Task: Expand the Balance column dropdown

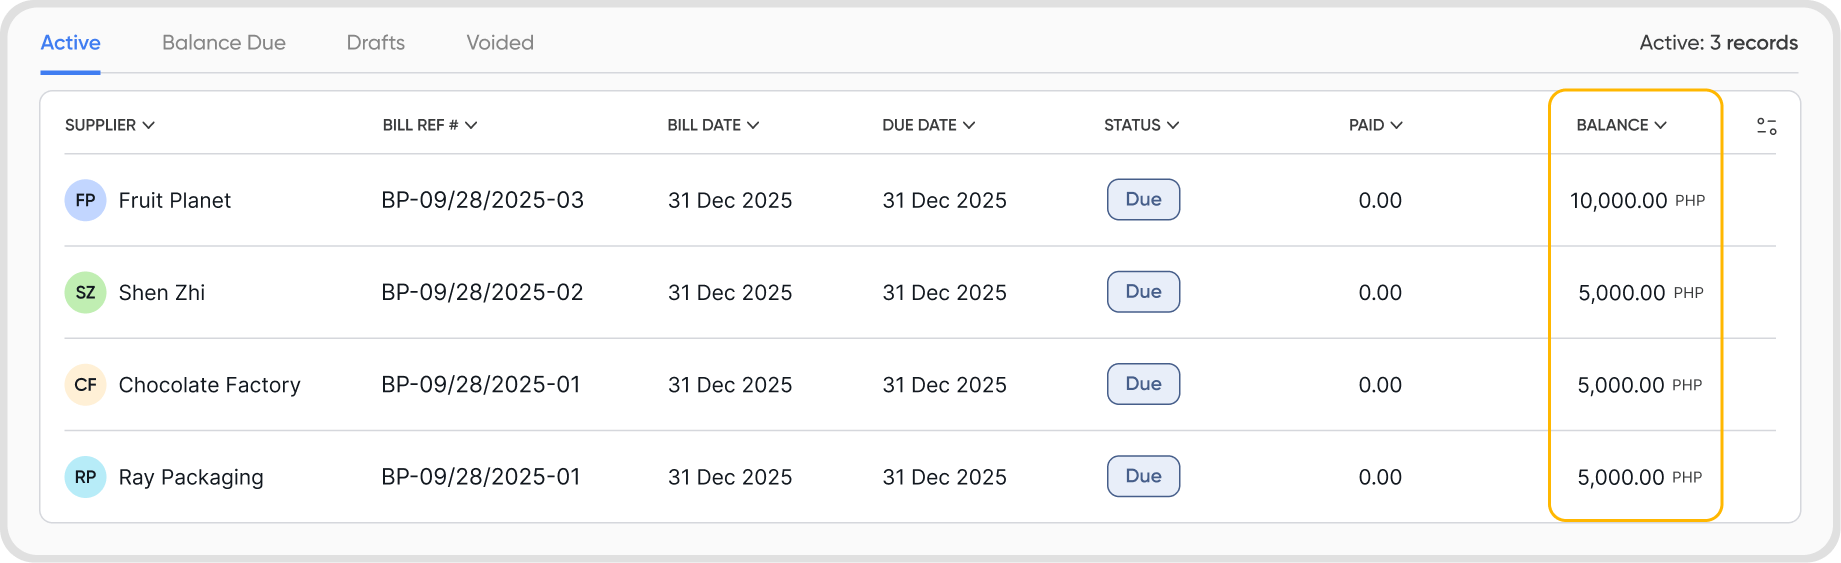Action: point(1621,125)
